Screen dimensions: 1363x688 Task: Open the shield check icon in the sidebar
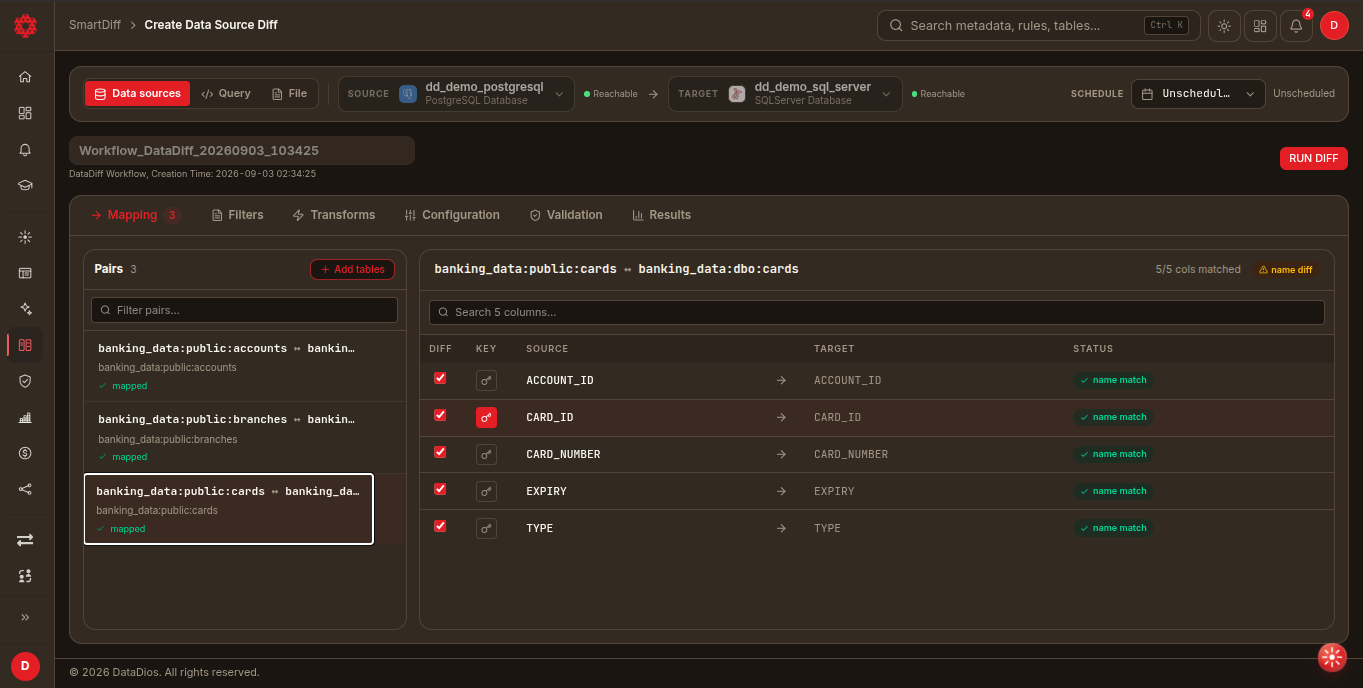25,381
